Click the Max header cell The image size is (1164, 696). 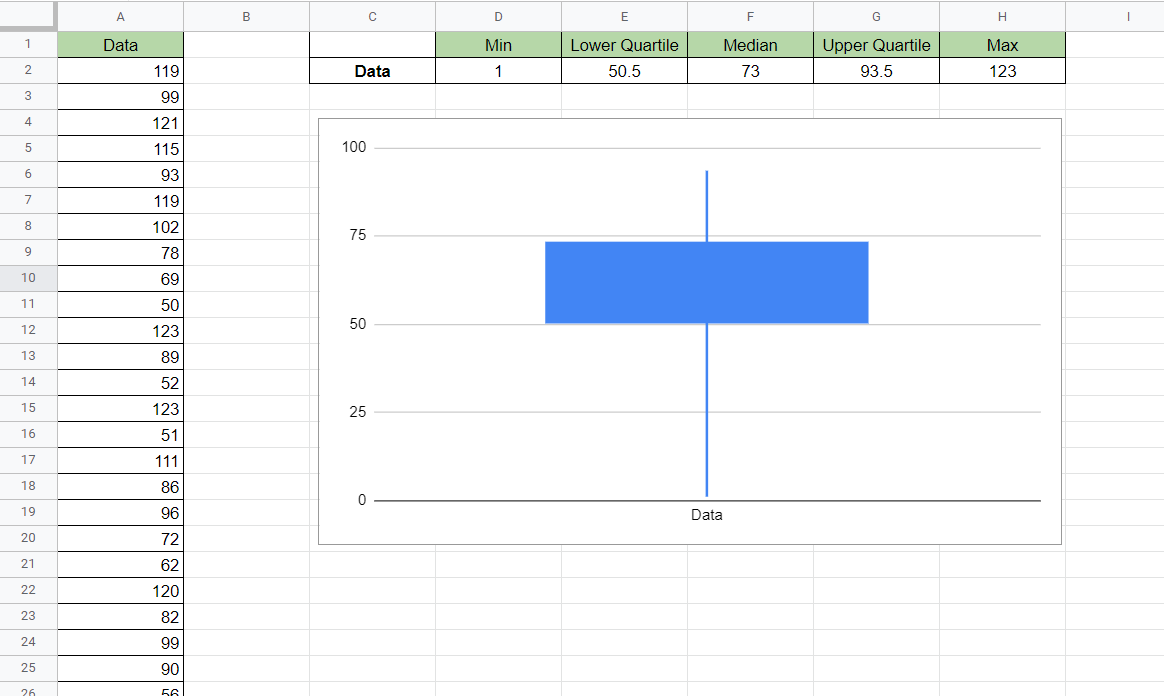(1002, 45)
